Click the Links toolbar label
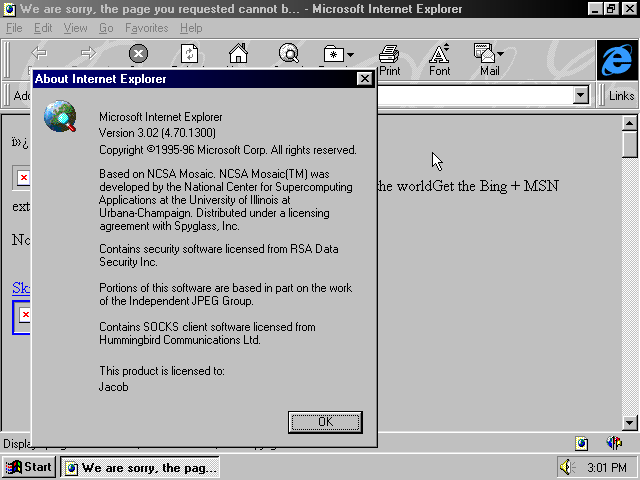Viewport: 640px width, 480px height. [621, 96]
